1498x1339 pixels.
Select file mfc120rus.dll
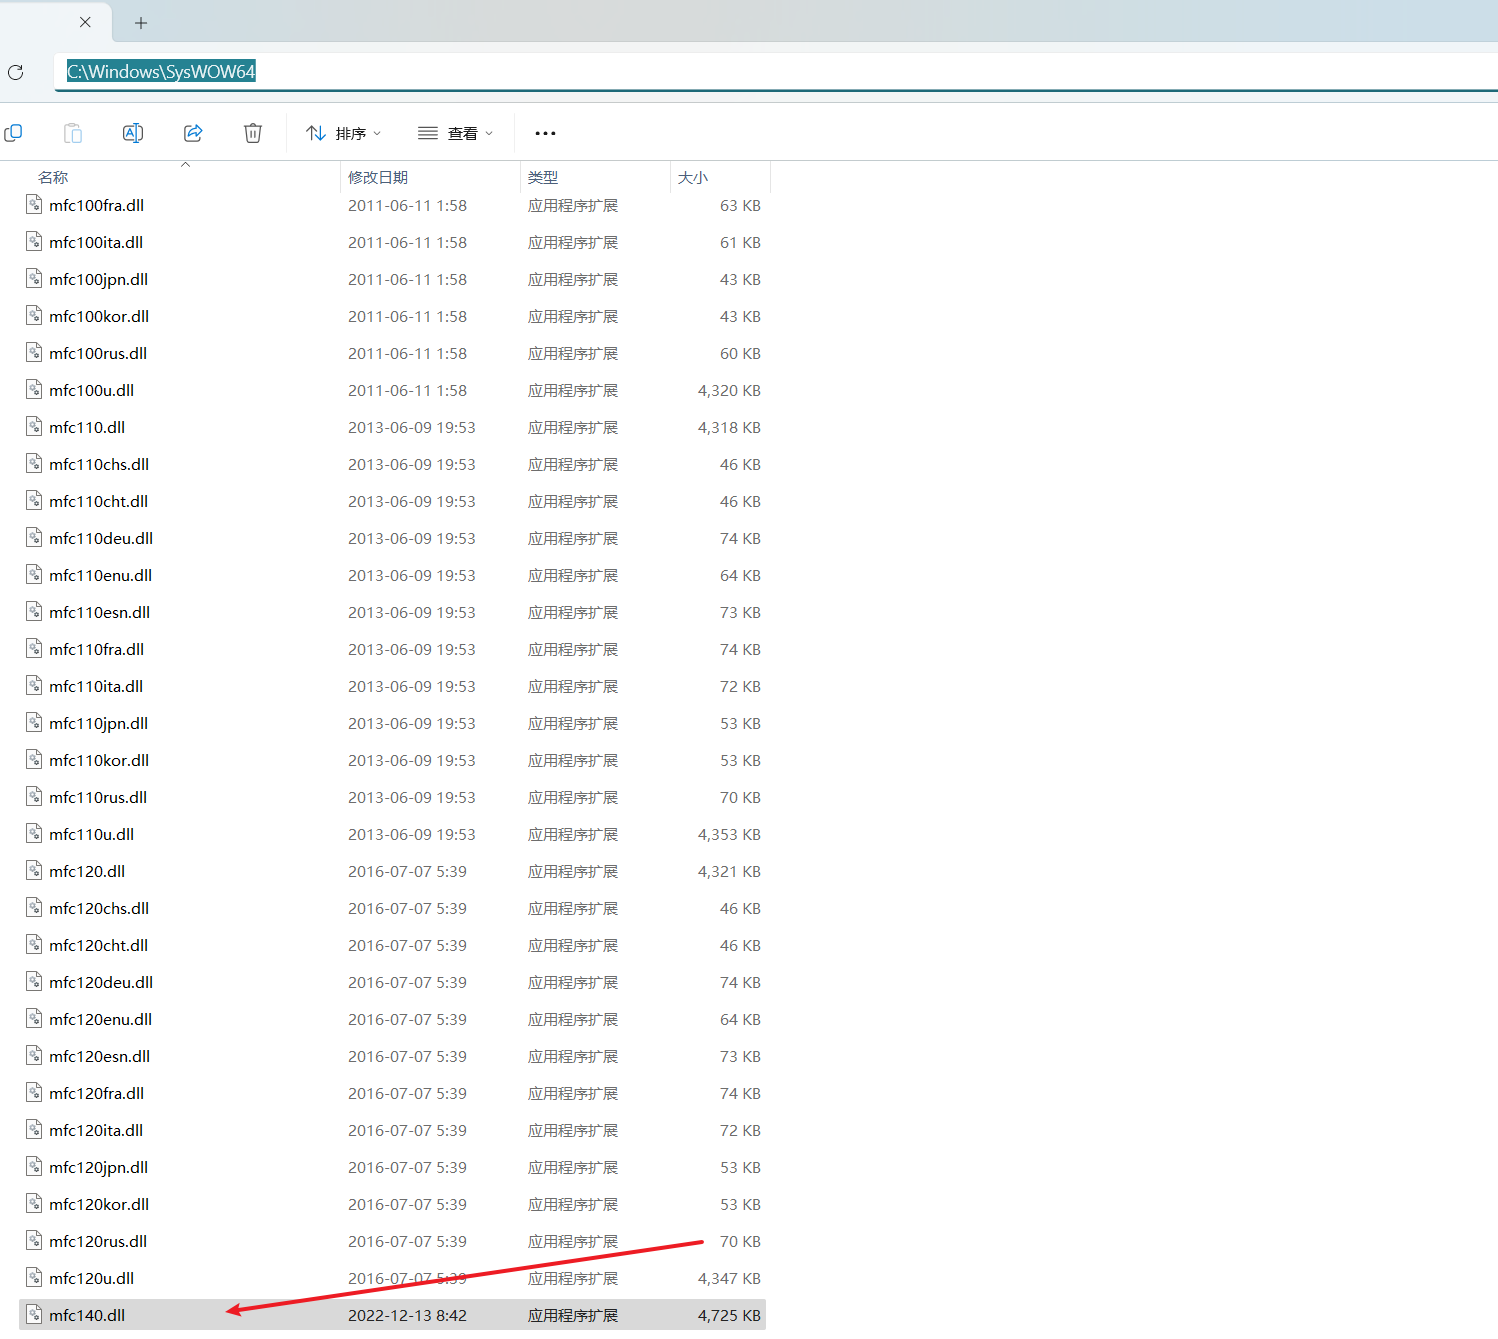coord(98,1241)
